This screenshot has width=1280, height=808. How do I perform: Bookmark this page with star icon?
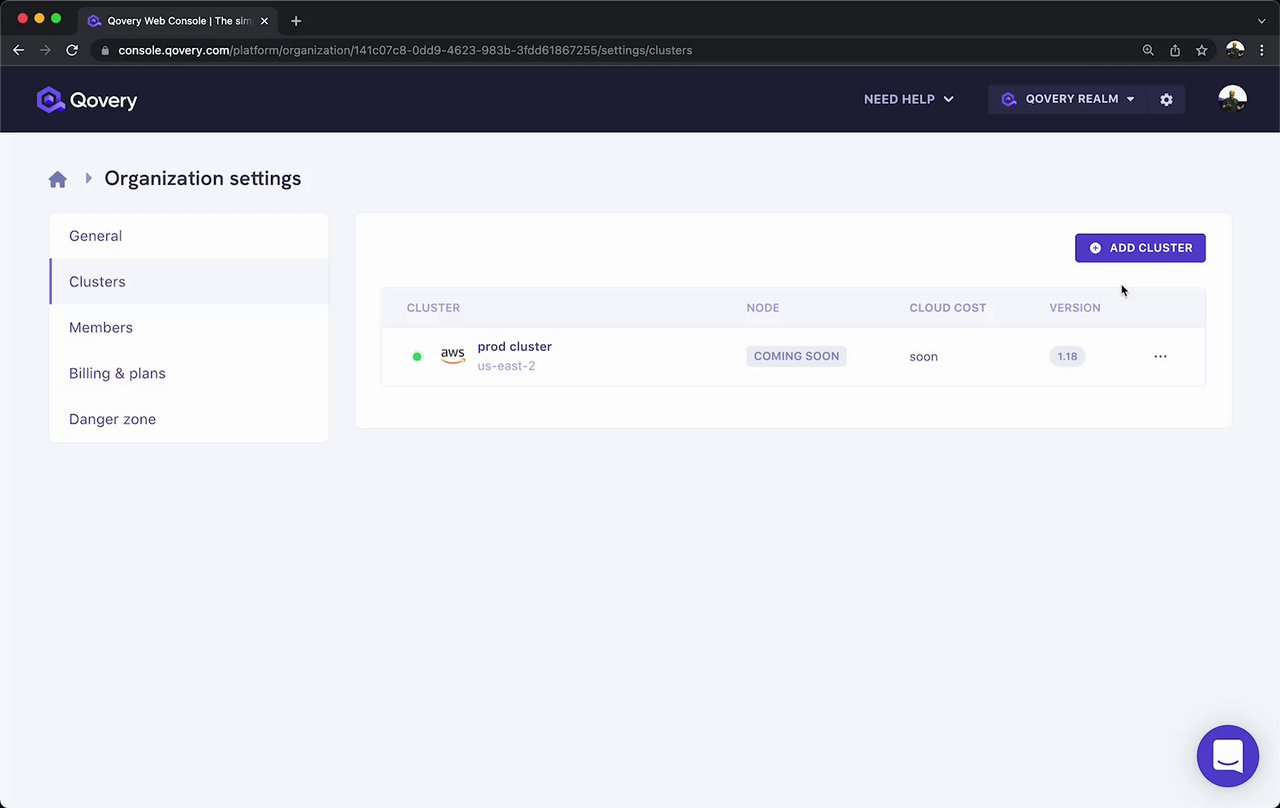coord(1201,50)
